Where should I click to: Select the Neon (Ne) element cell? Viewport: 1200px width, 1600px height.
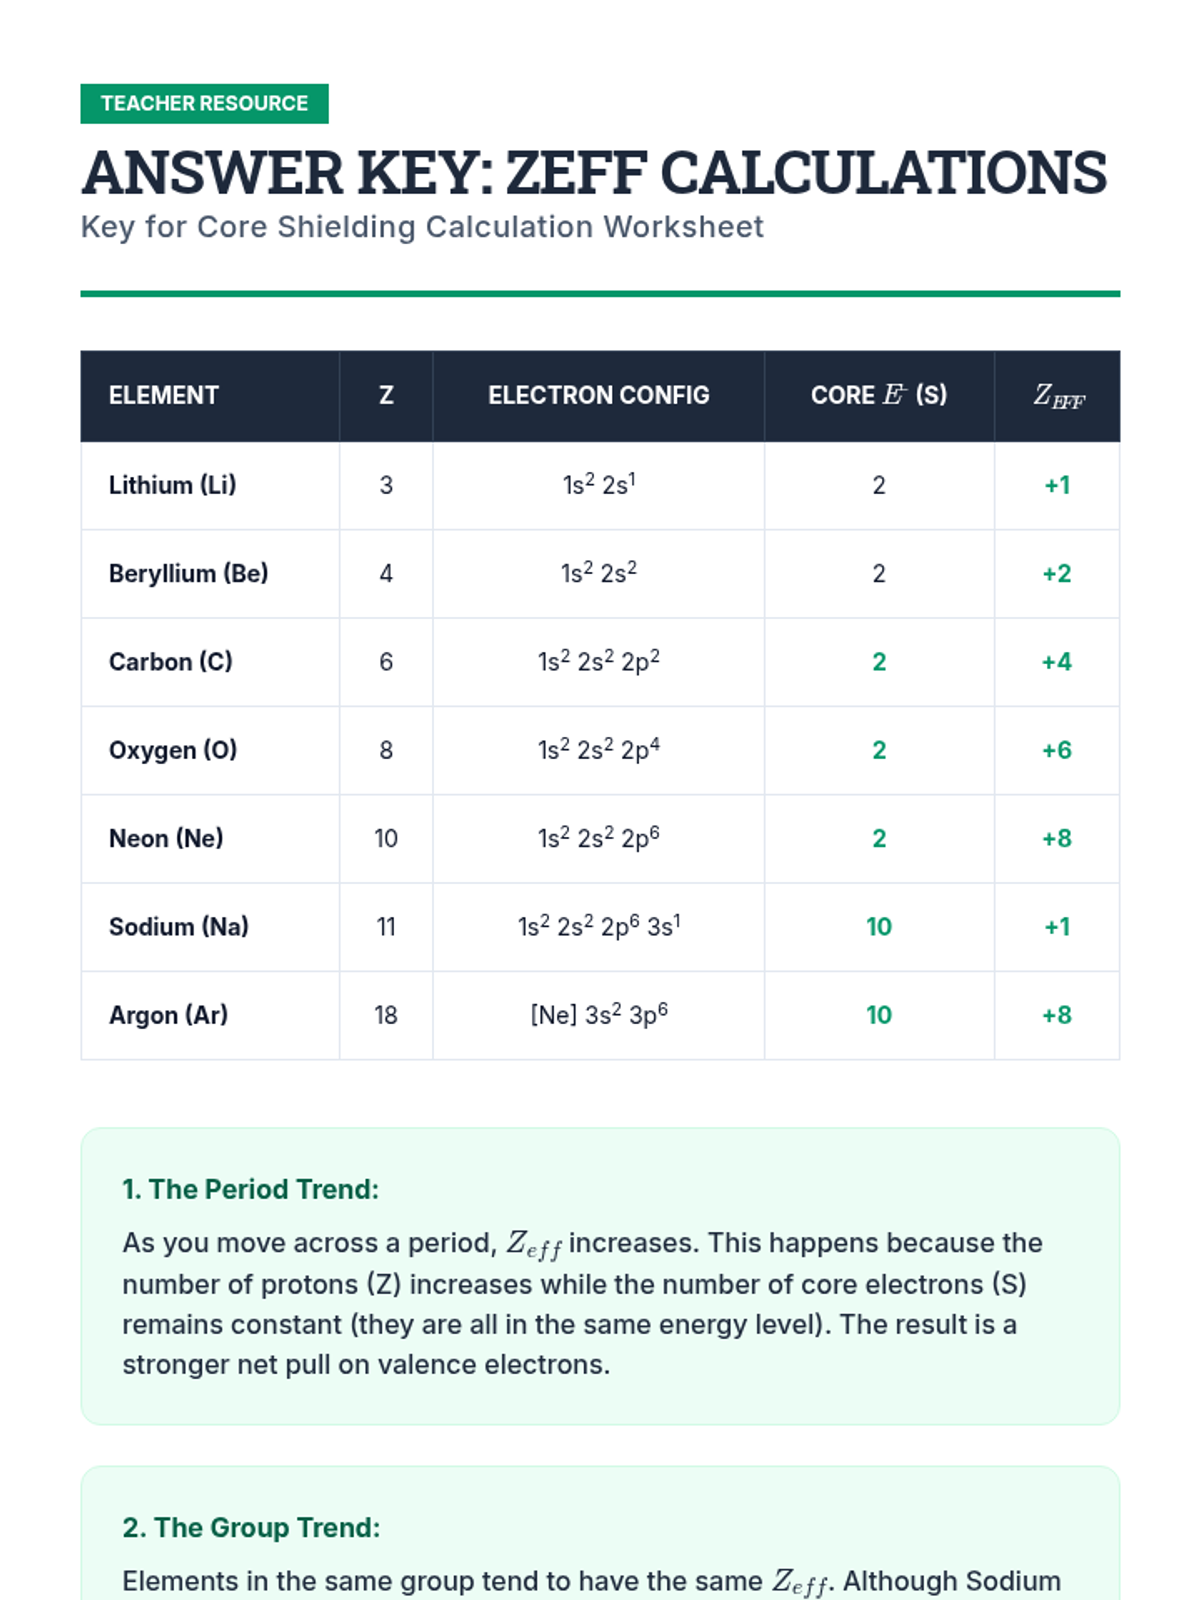(x=166, y=839)
